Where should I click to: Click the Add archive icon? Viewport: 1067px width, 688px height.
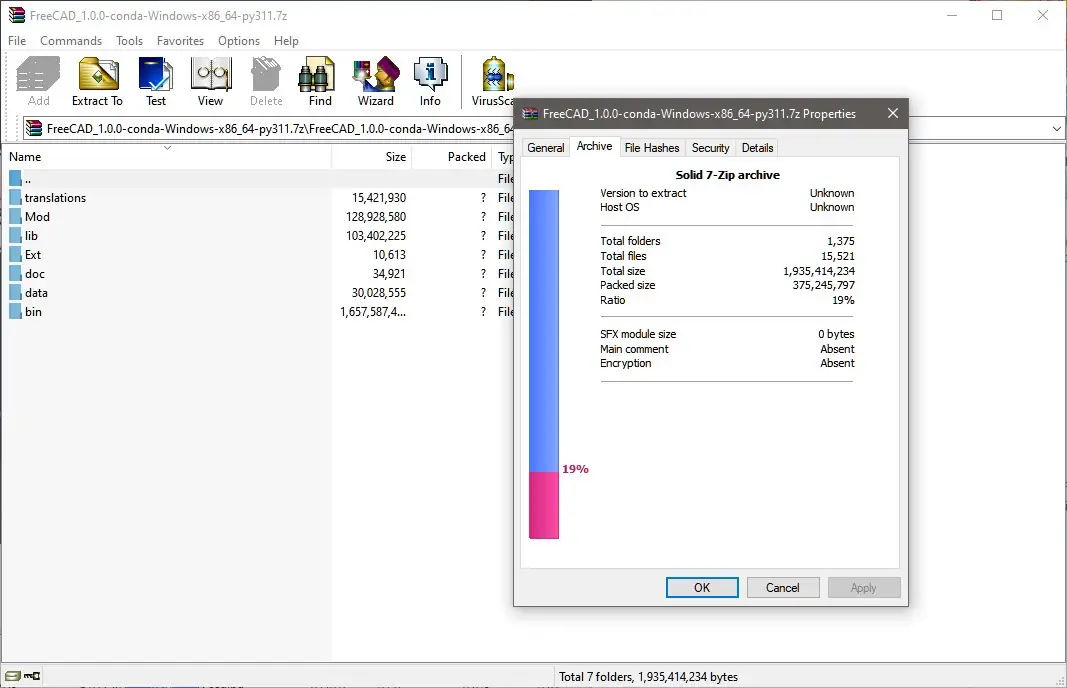click(38, 82)
